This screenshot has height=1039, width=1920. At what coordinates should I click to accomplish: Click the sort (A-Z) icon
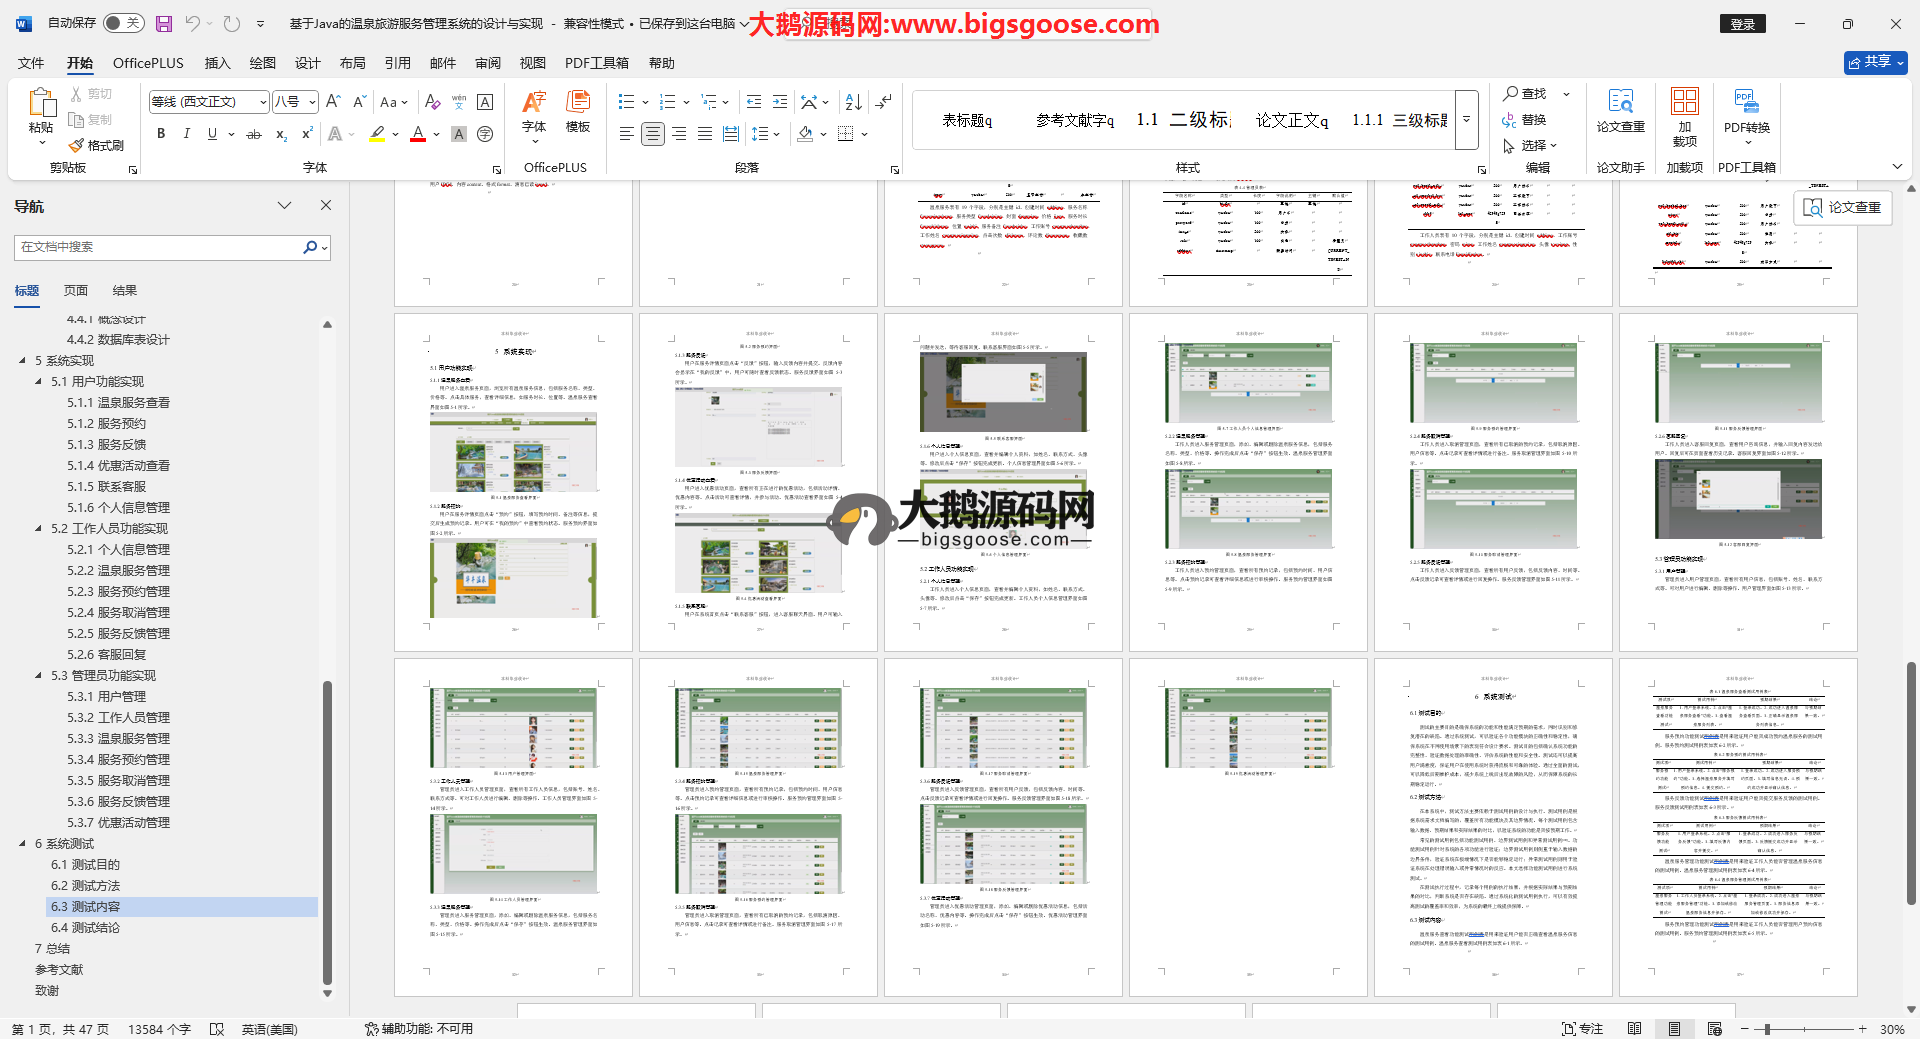(853, 102)
